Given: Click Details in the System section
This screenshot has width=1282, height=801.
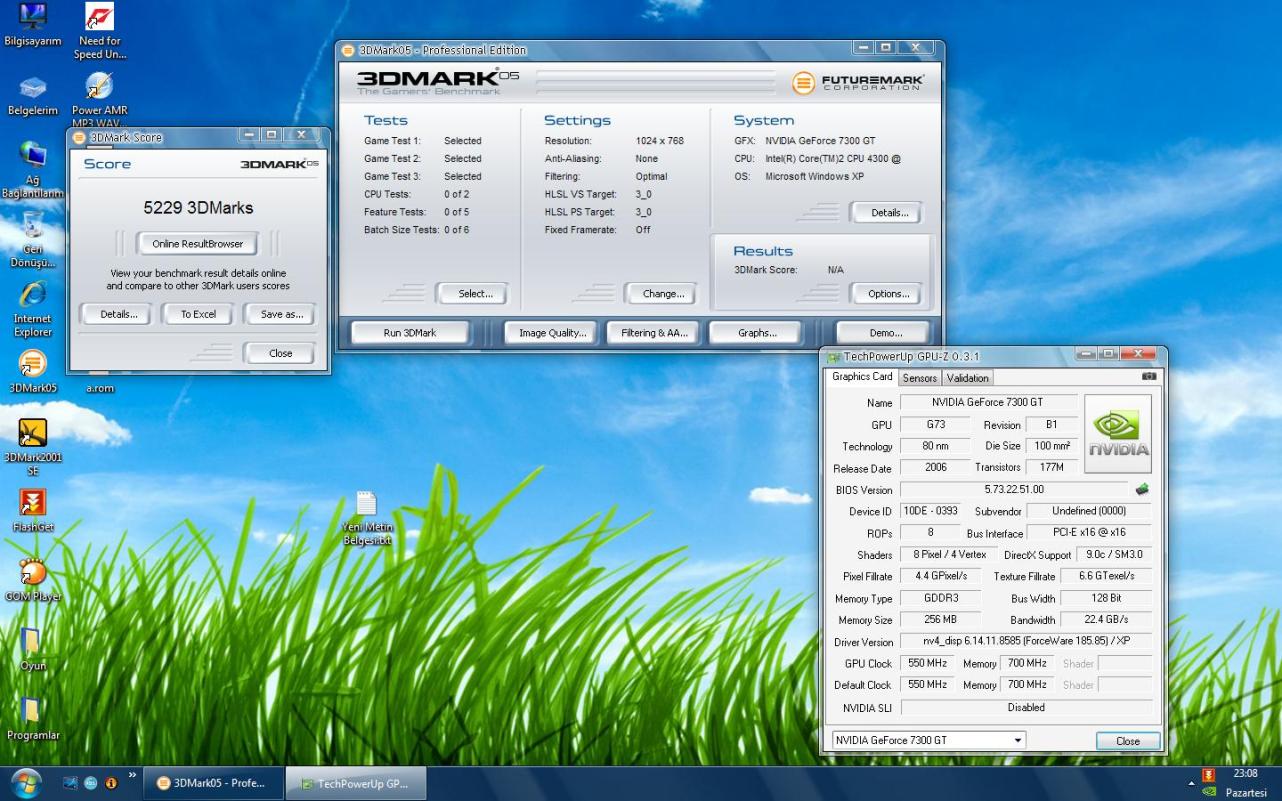Looking at the screenshot, I should point(889,212).
